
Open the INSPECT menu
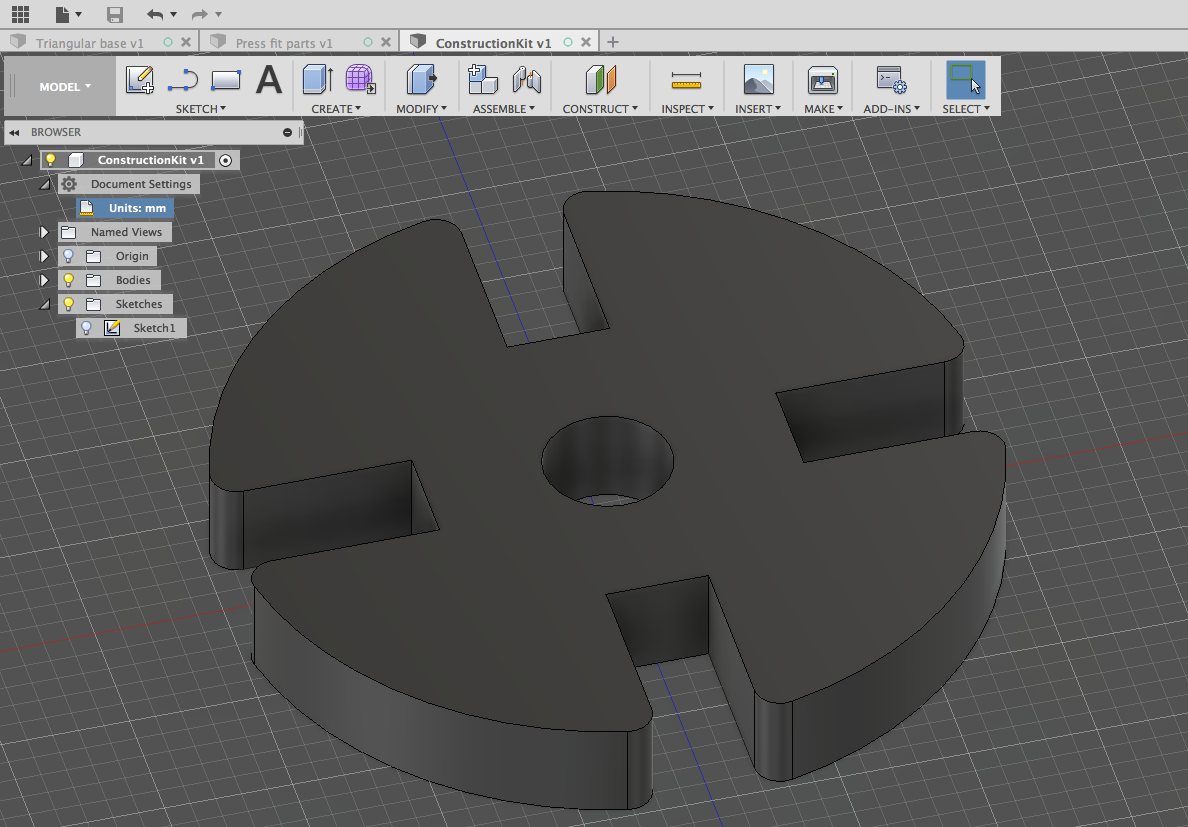[x=687, y=109]
